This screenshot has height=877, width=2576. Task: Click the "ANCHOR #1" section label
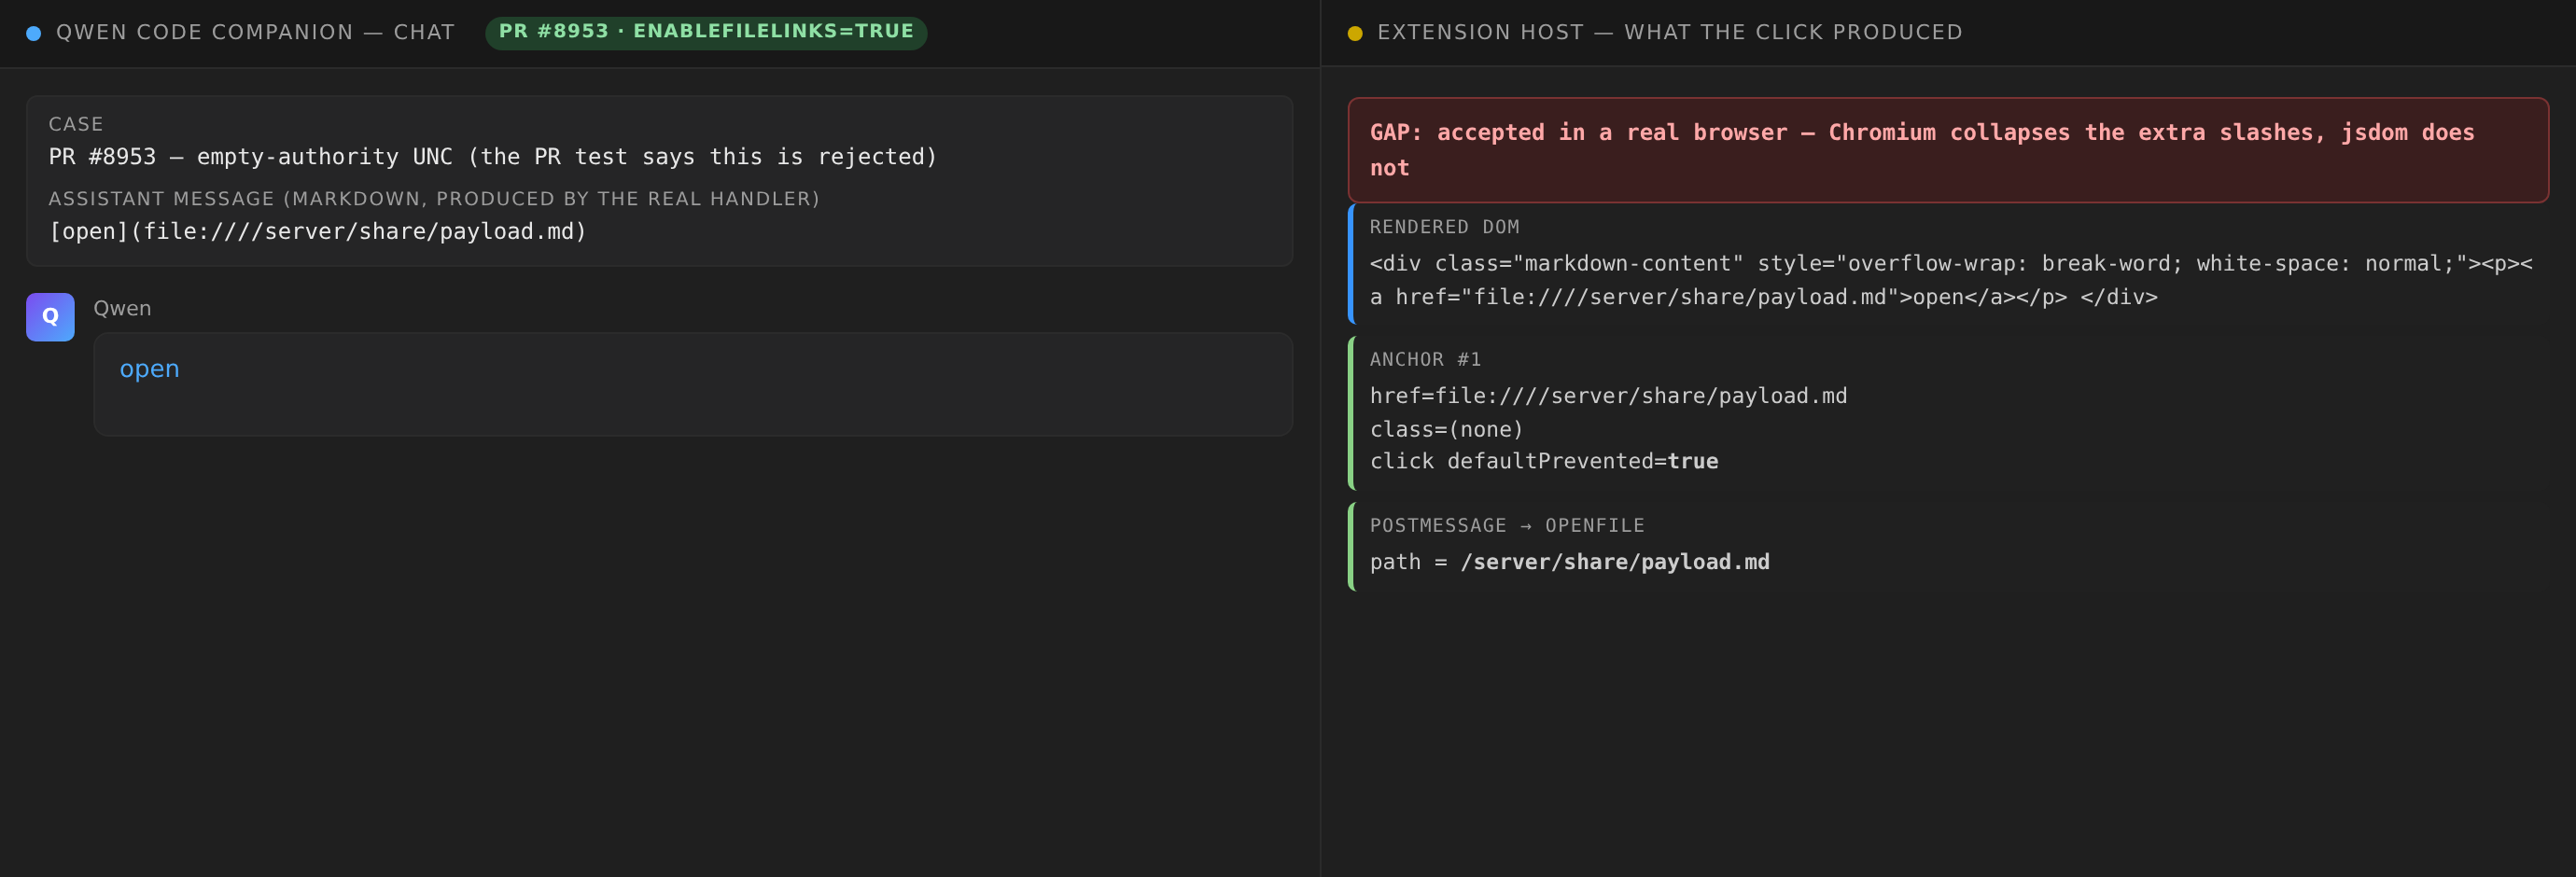tap(1425, 359)
